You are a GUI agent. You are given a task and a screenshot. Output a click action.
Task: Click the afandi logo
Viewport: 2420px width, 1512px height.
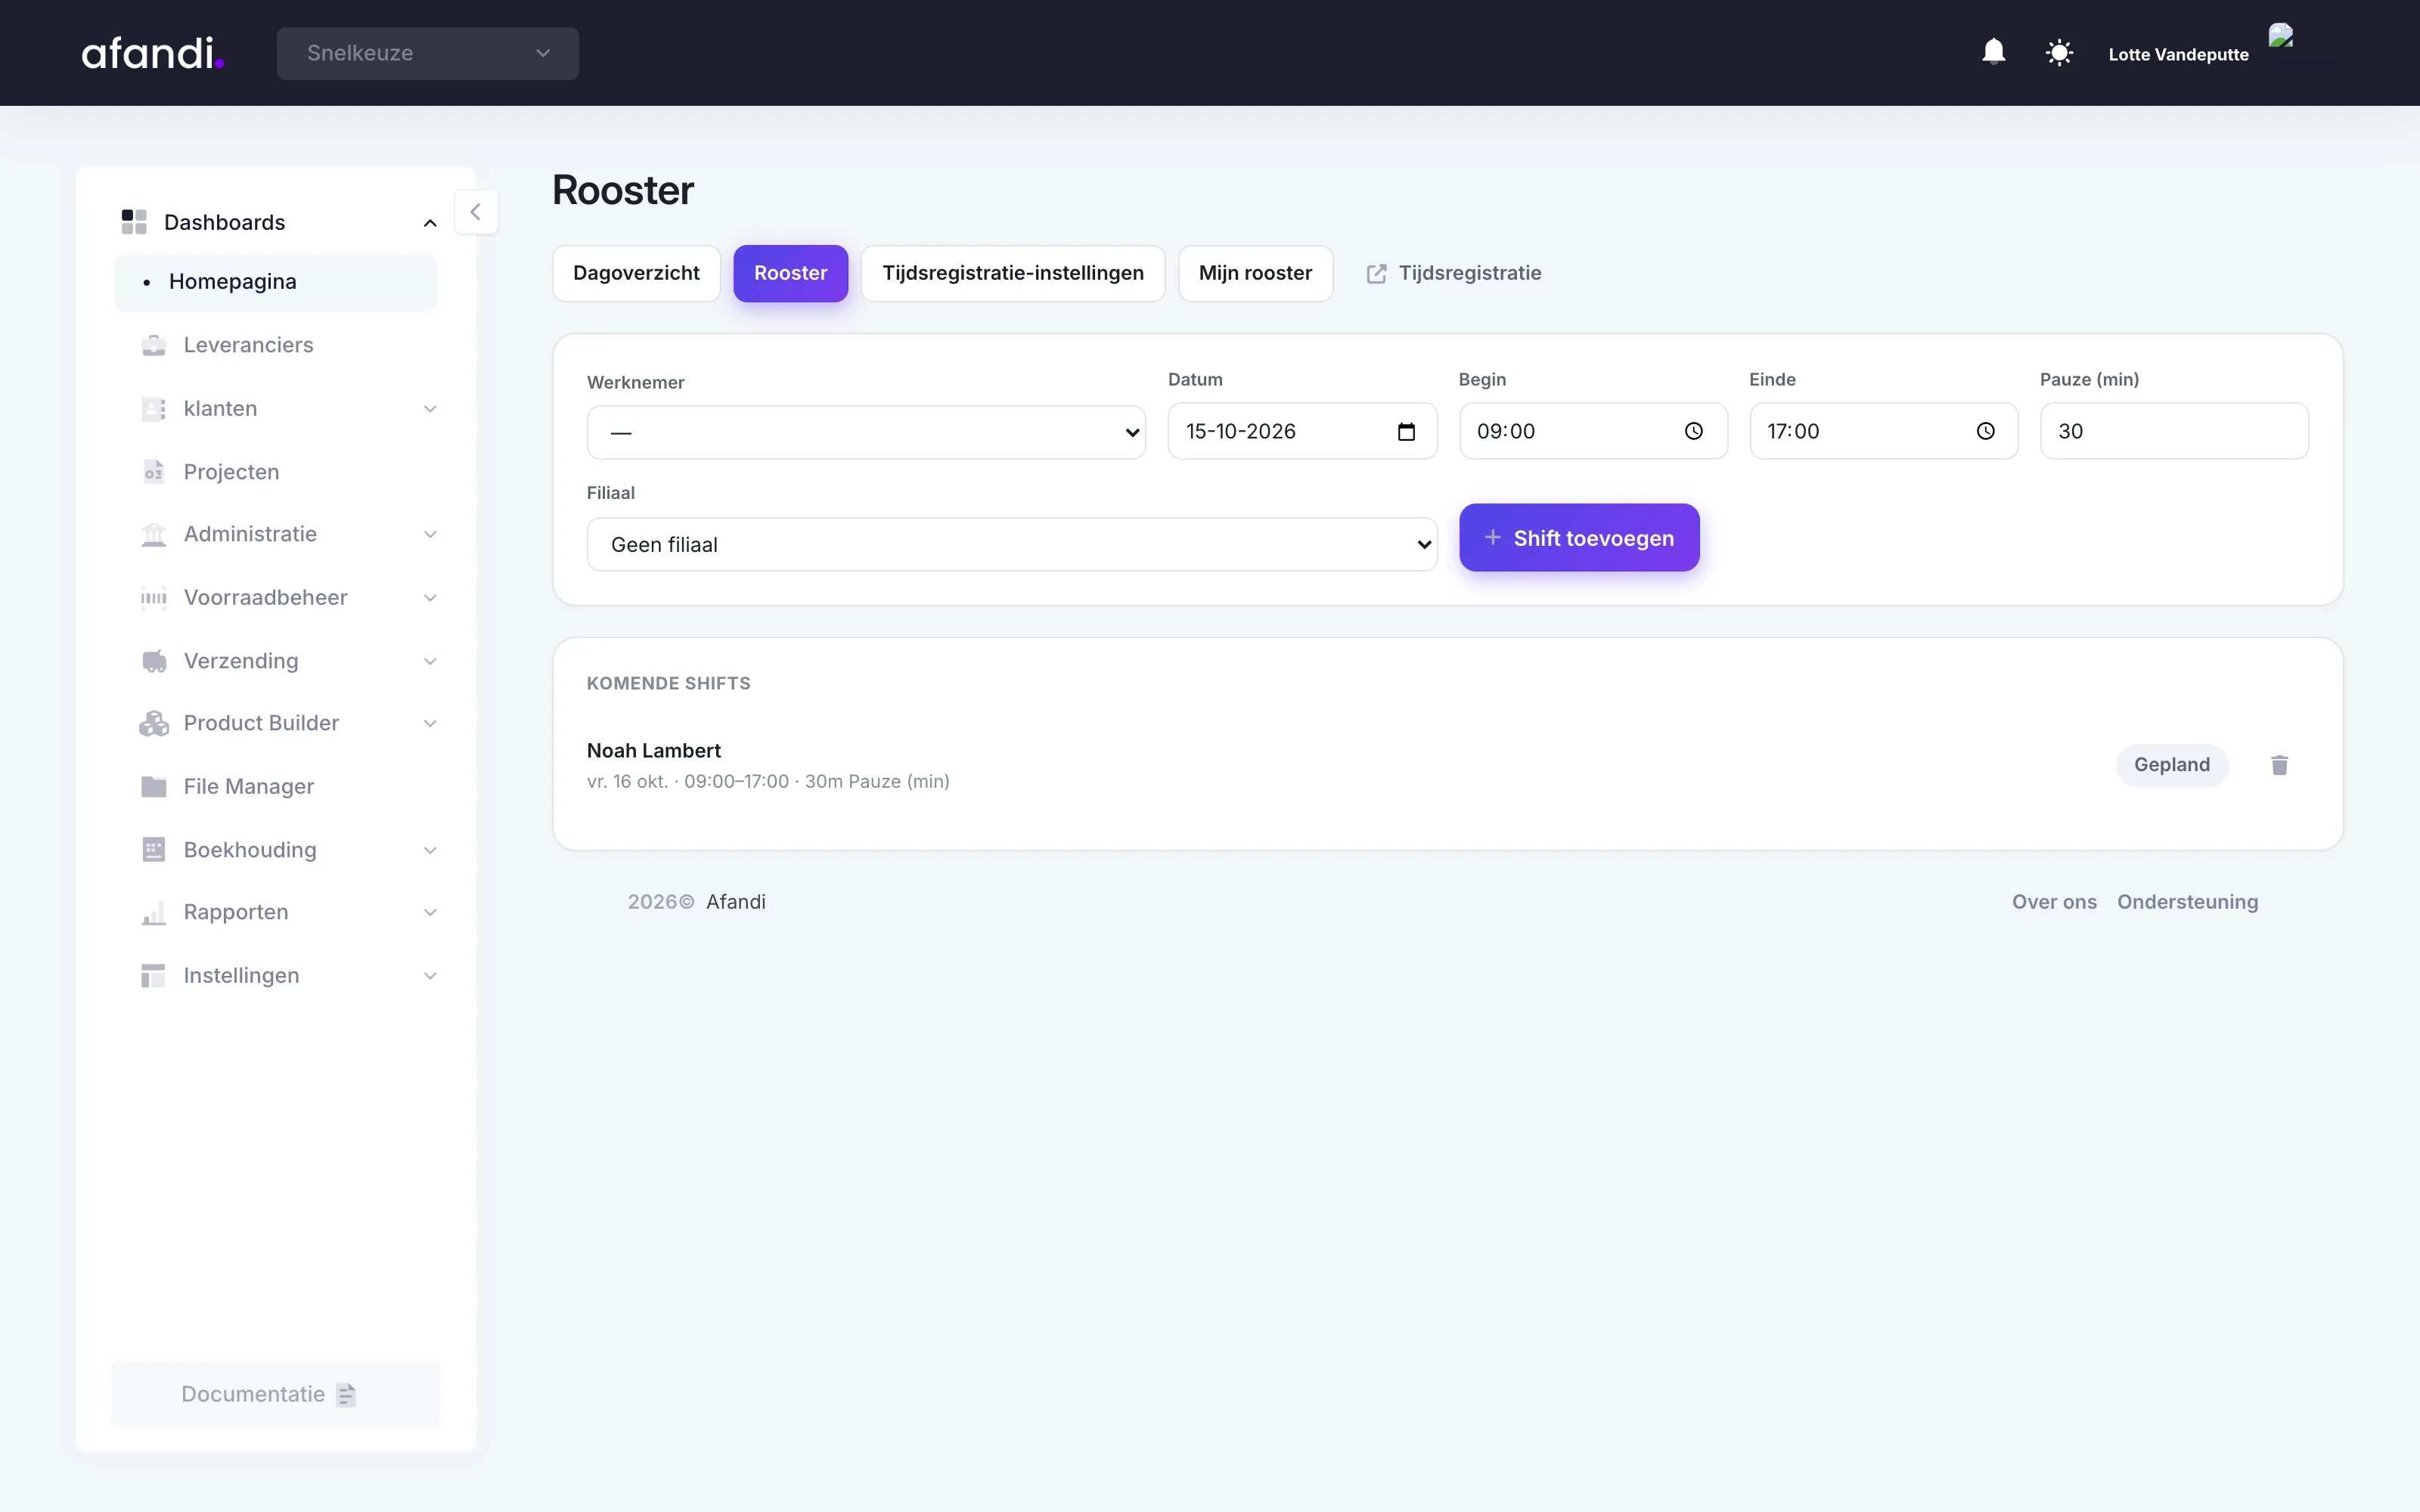point(152,53)
